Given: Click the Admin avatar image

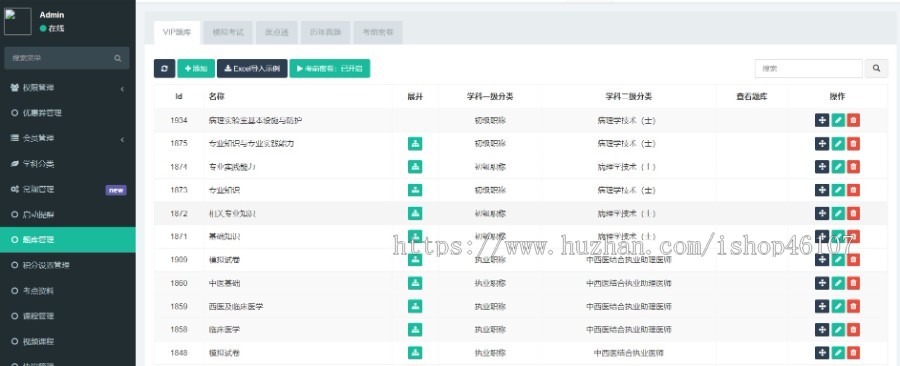Looking at the screenshot, I should click(x=18, y=22).
